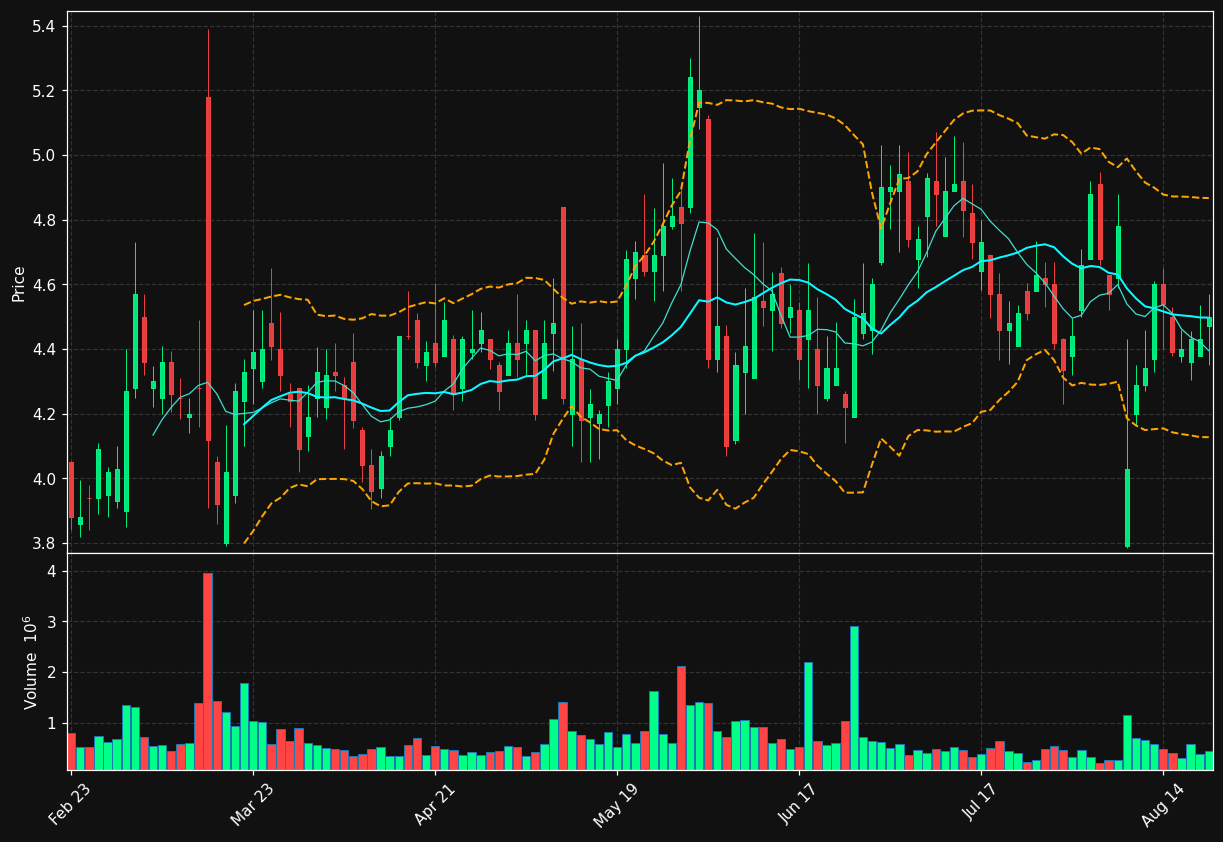Select the tallest red candle reaching 5.18

coord(208,269)
